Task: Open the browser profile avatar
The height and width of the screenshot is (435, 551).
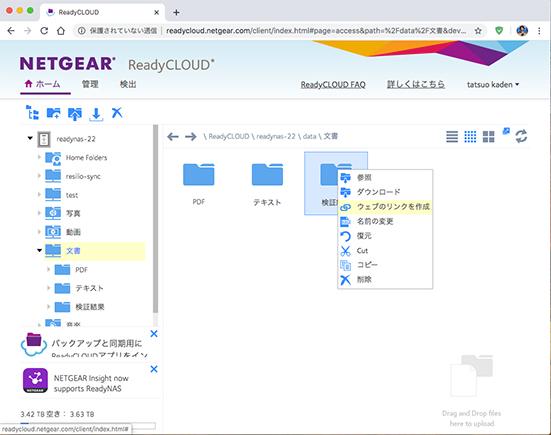Action: [x=522, y=31]
